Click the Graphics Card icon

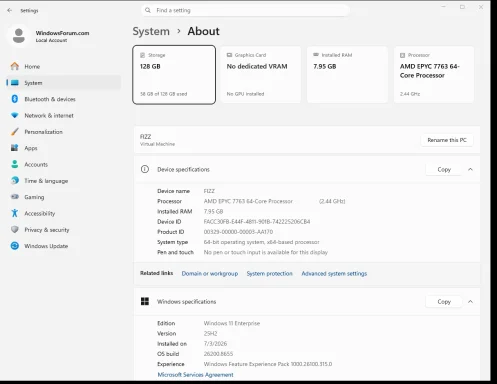(229, 55)
